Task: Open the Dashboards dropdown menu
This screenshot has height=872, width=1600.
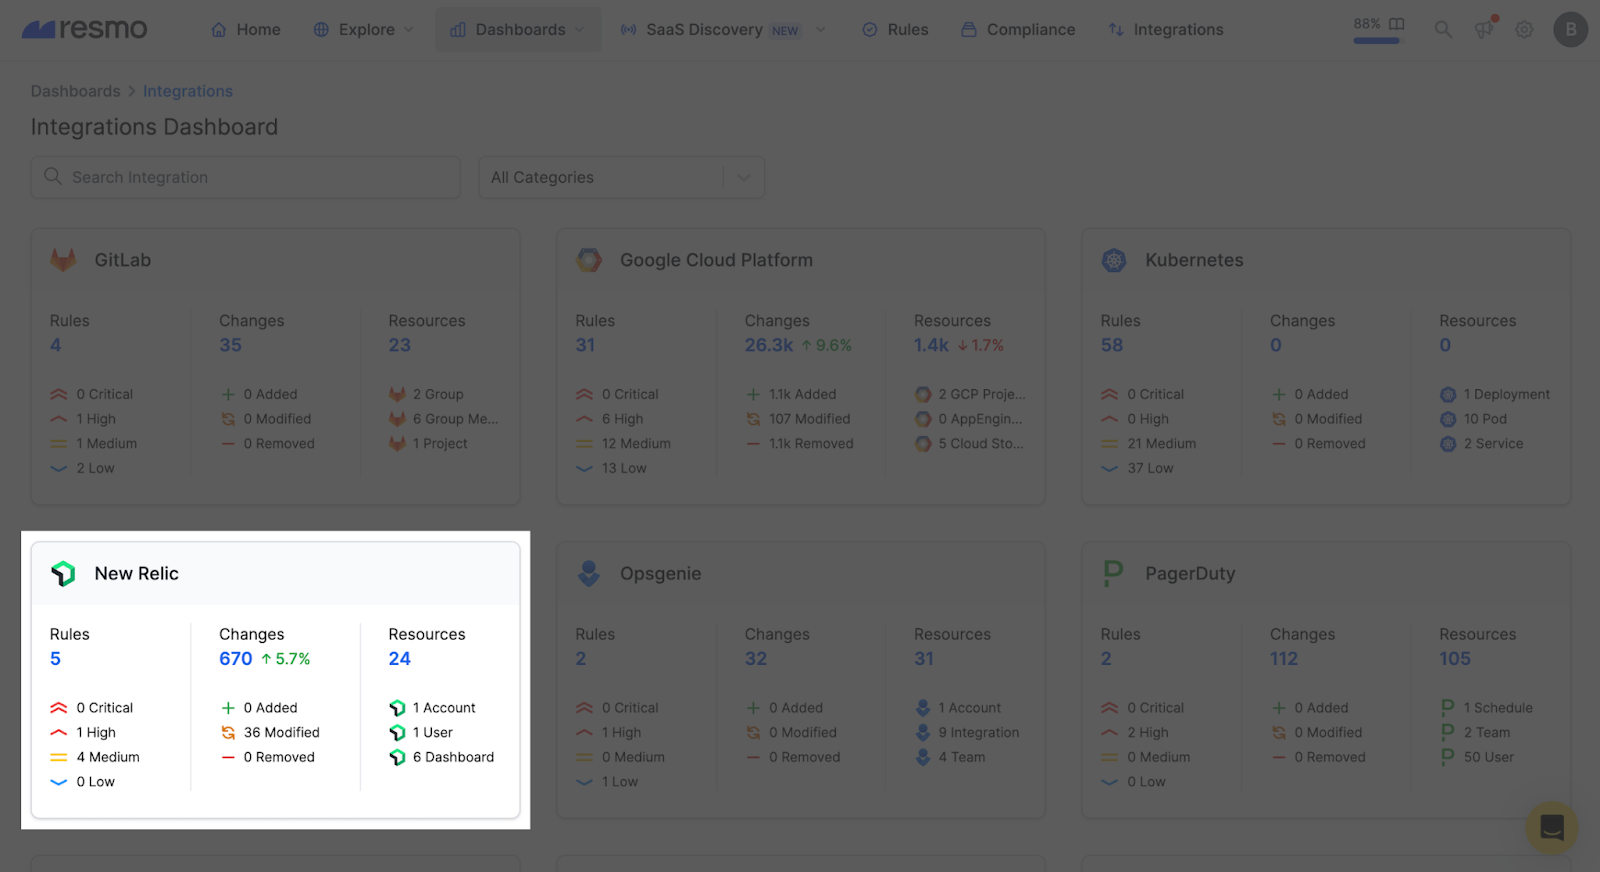Action: click(518, 30)
